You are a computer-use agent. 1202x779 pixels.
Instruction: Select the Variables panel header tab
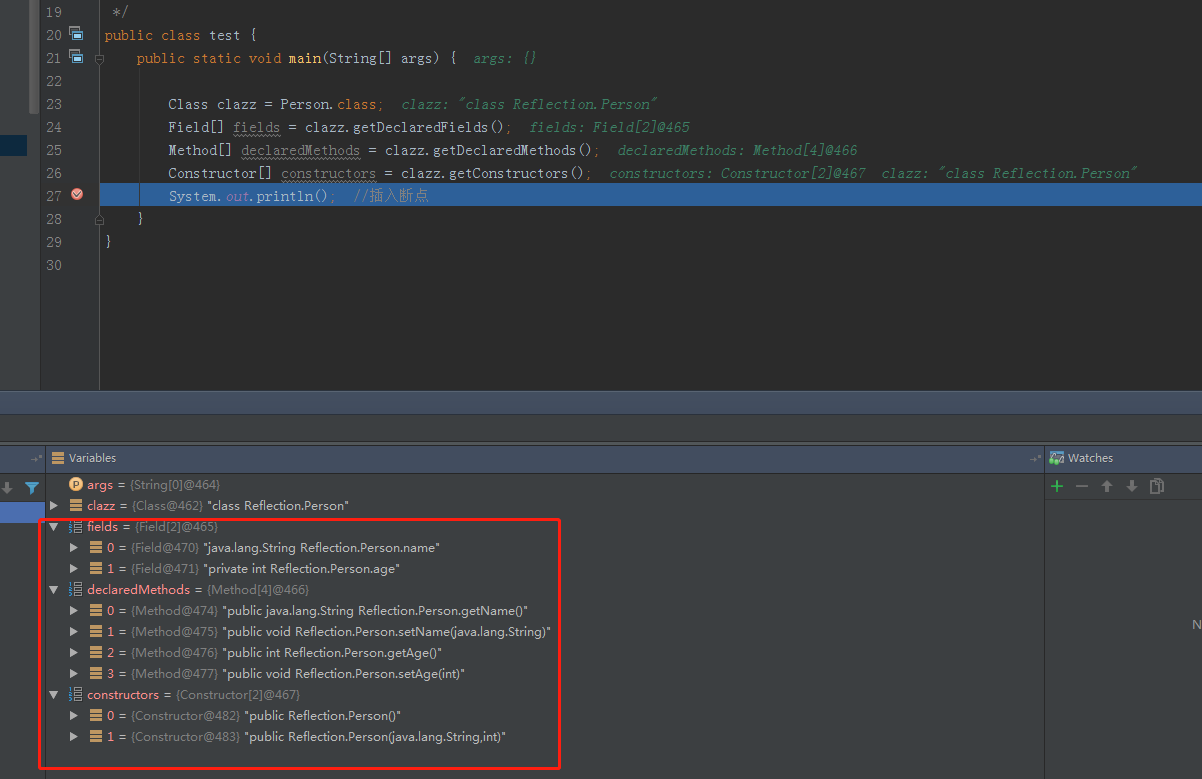coord(92,458)
